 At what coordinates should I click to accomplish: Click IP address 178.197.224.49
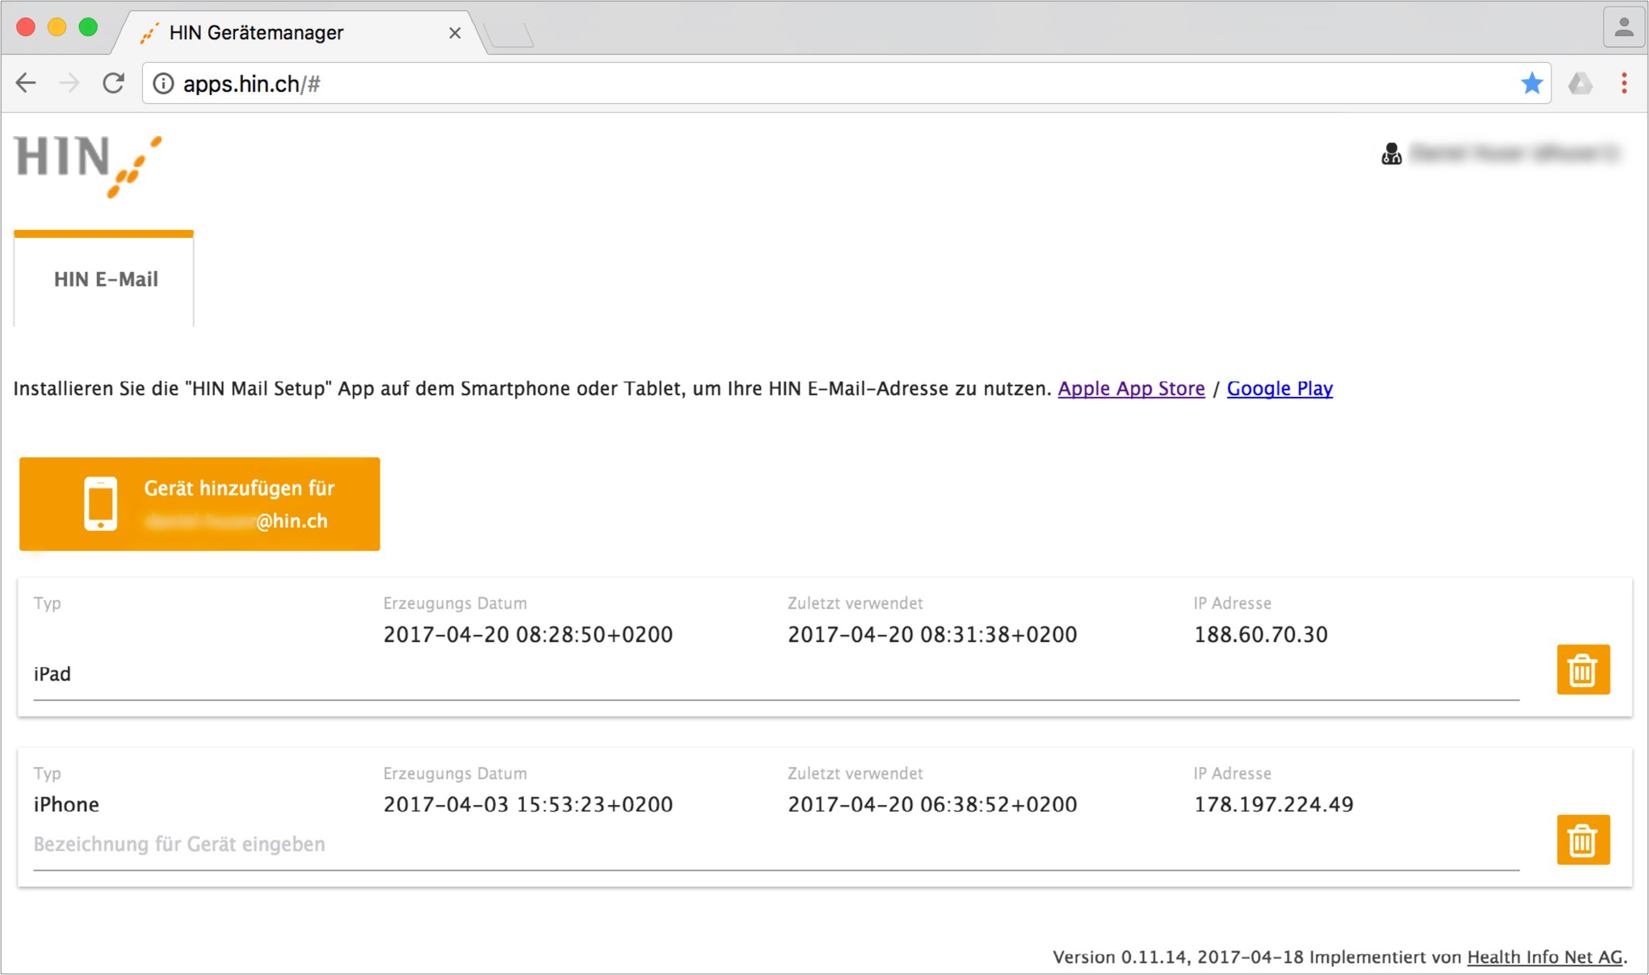tap(1273, 805)
